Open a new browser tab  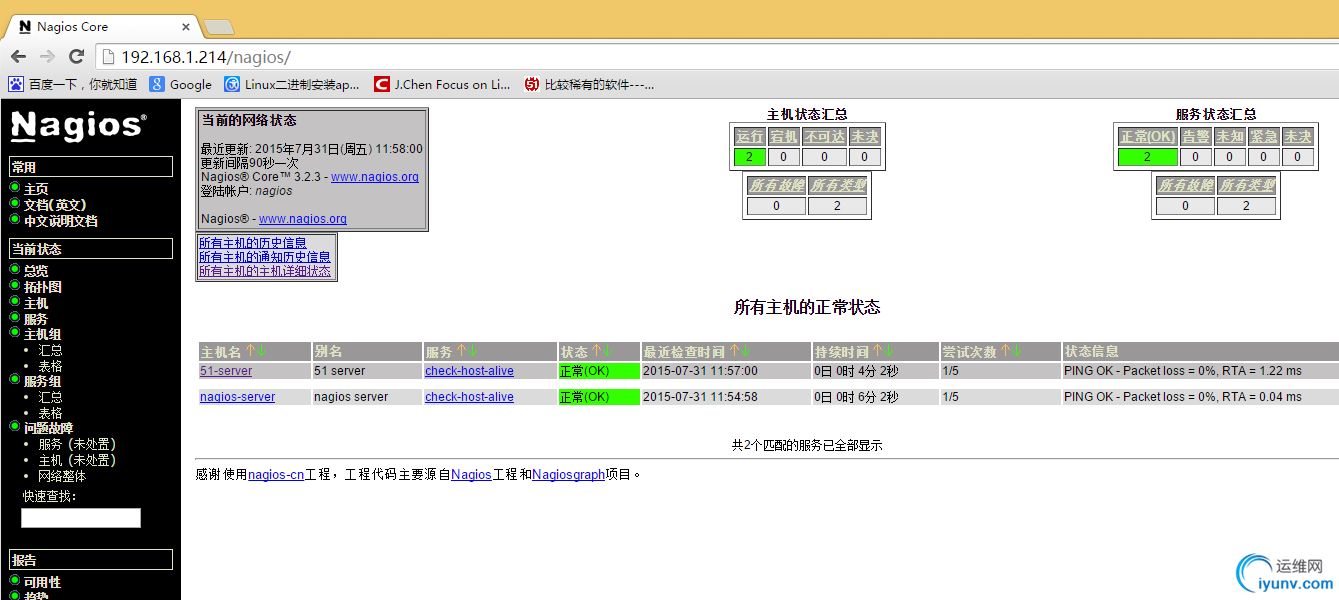218,27
